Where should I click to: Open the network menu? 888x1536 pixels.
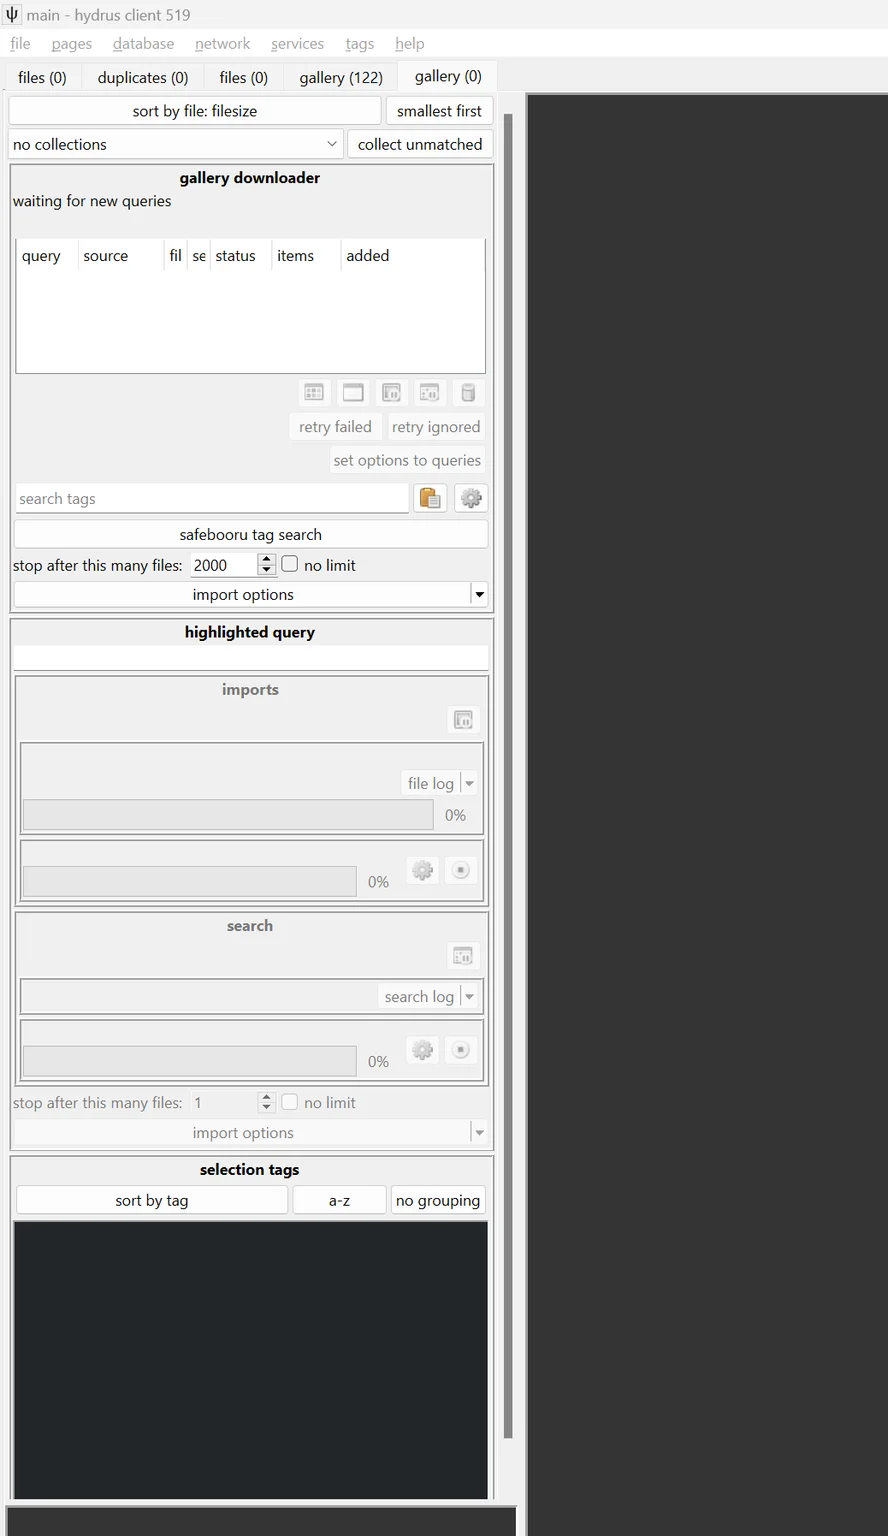[223, 44]
